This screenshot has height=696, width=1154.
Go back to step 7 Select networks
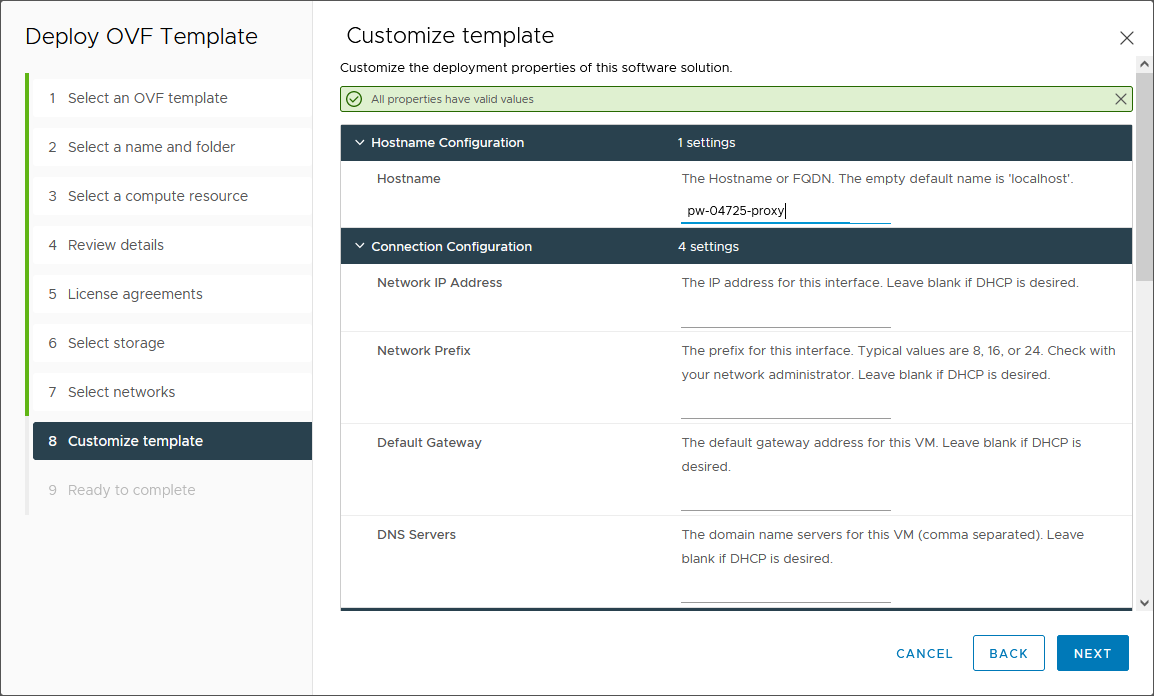point(121,392)
